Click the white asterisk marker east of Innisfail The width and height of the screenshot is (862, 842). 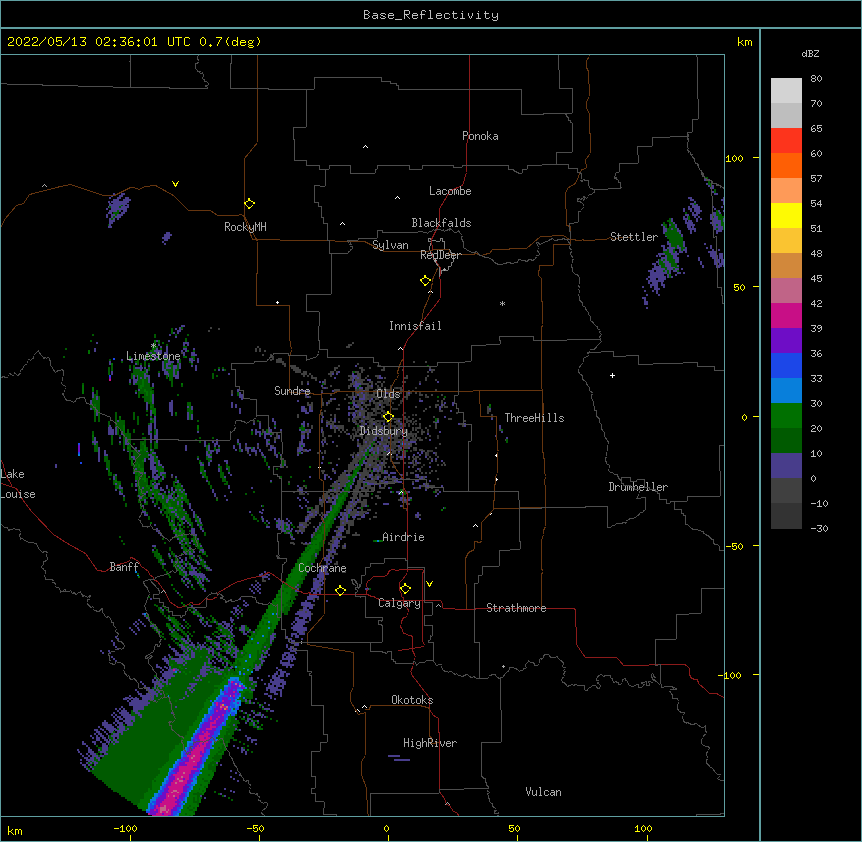click(x=502, y=303)
